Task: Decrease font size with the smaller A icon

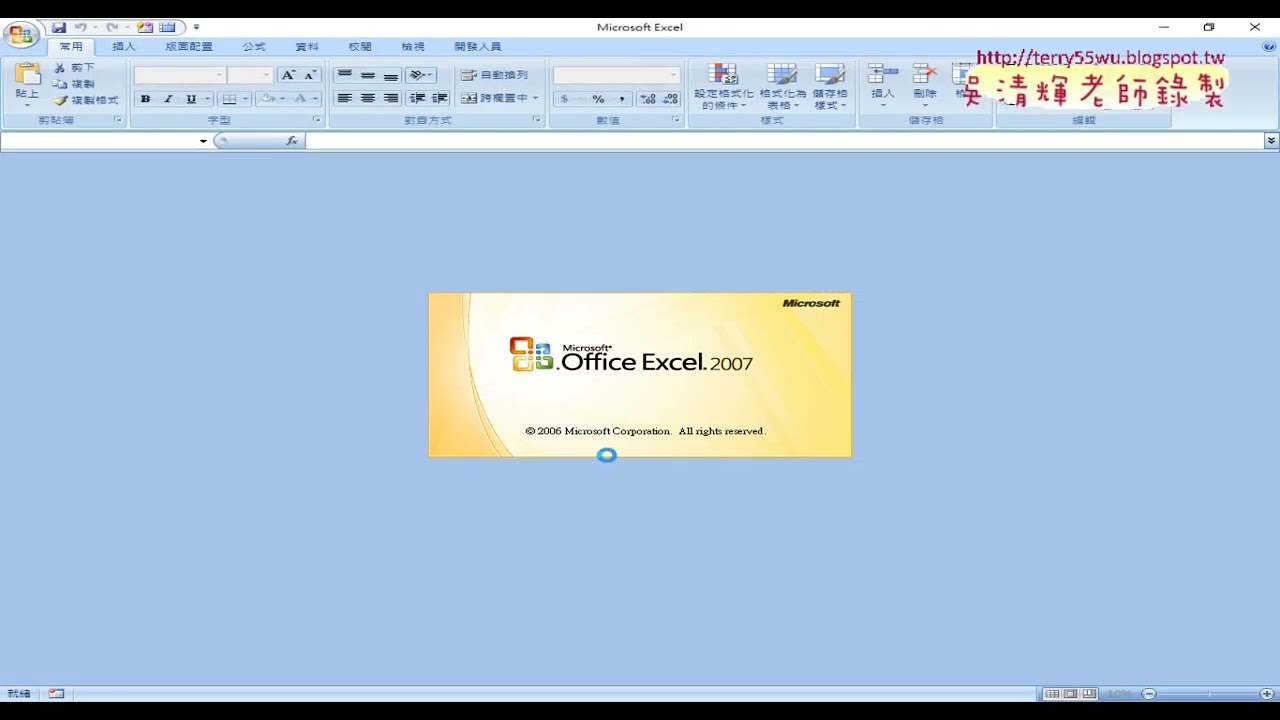Action: [310, 75]
